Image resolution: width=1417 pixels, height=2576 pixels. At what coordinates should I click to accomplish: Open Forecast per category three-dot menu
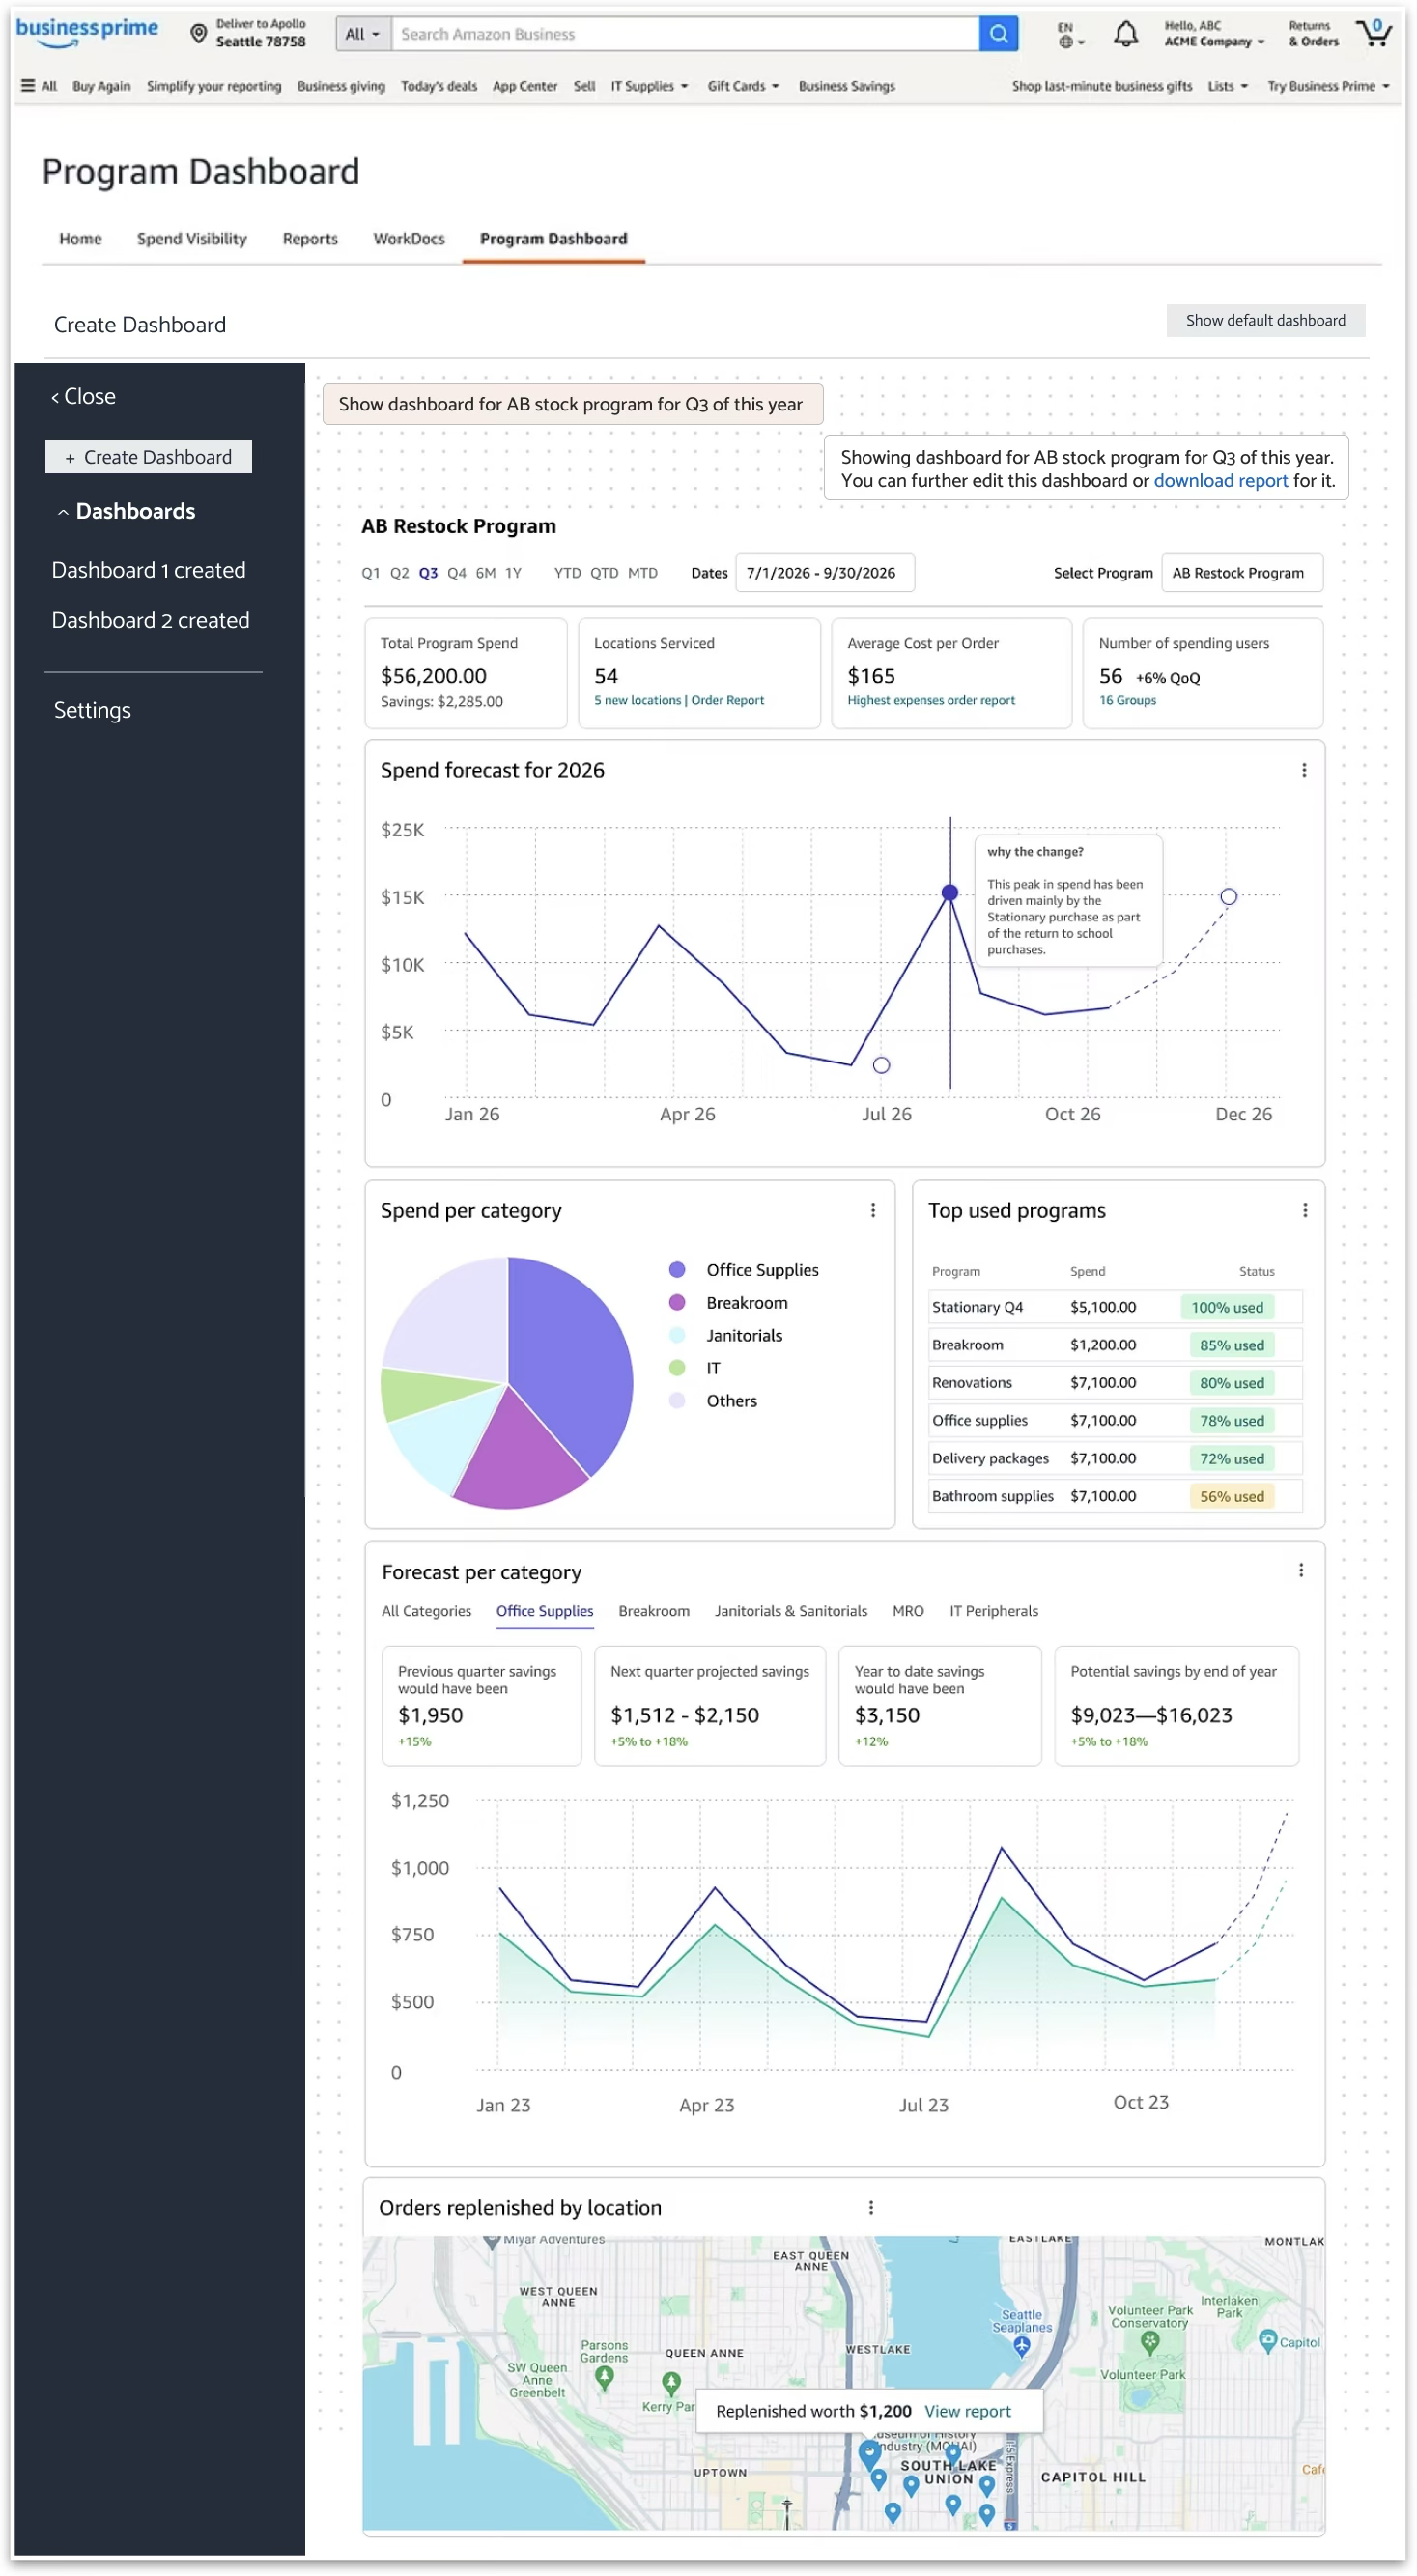coord(1300,1570)
